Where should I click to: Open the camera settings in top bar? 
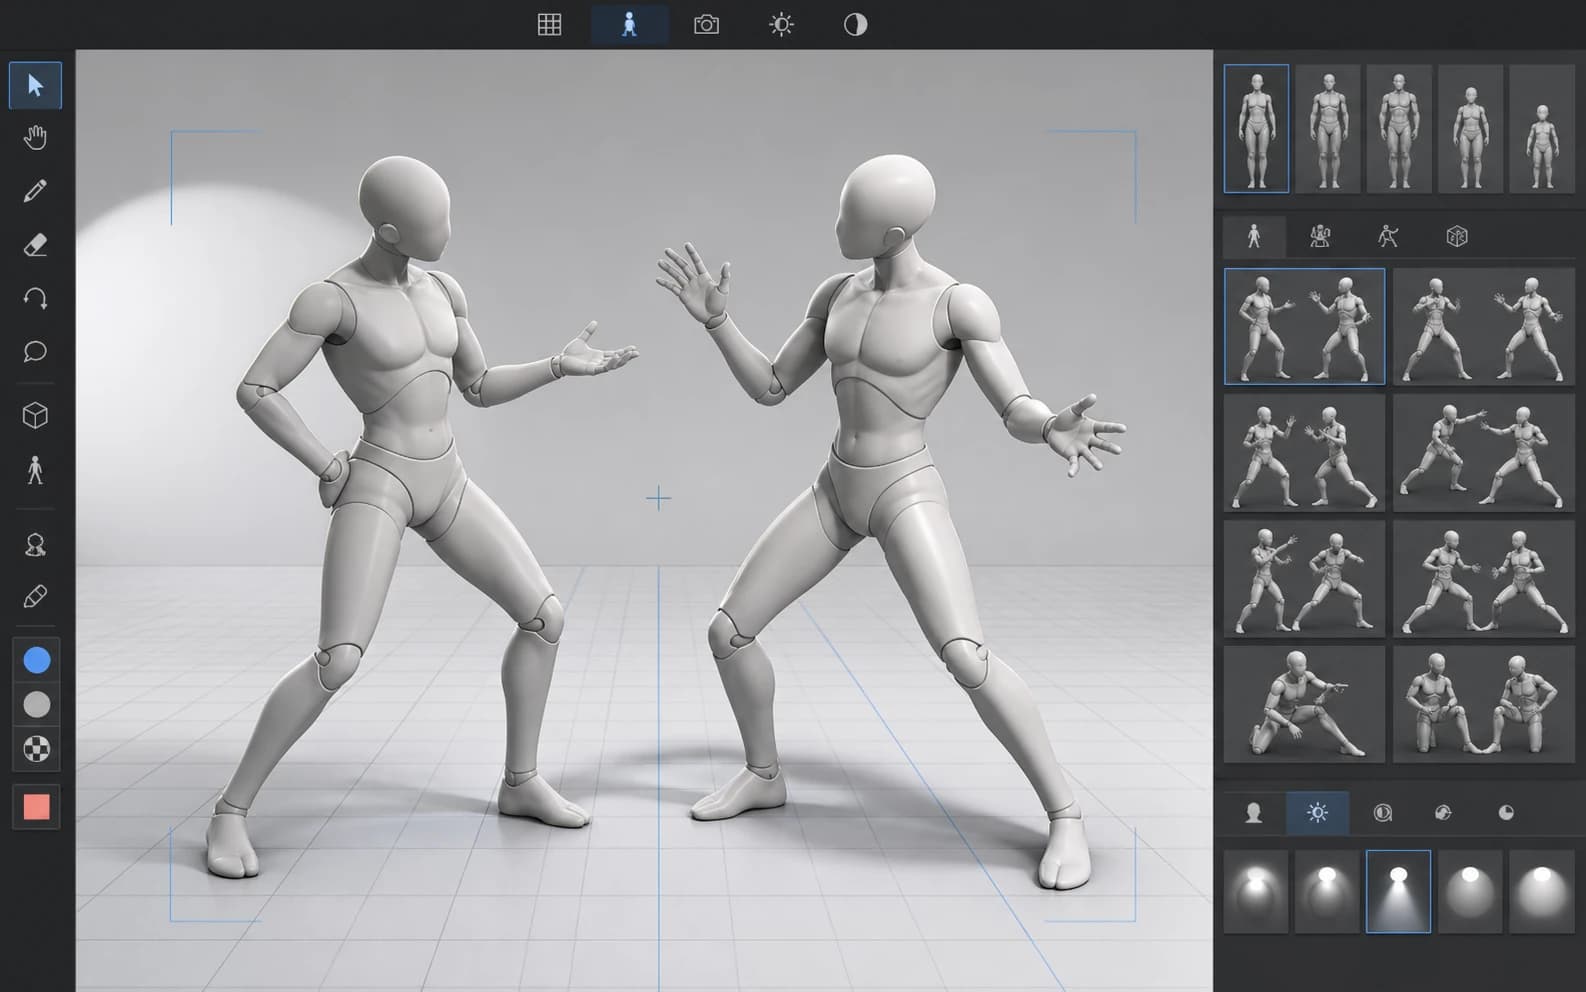706,25
